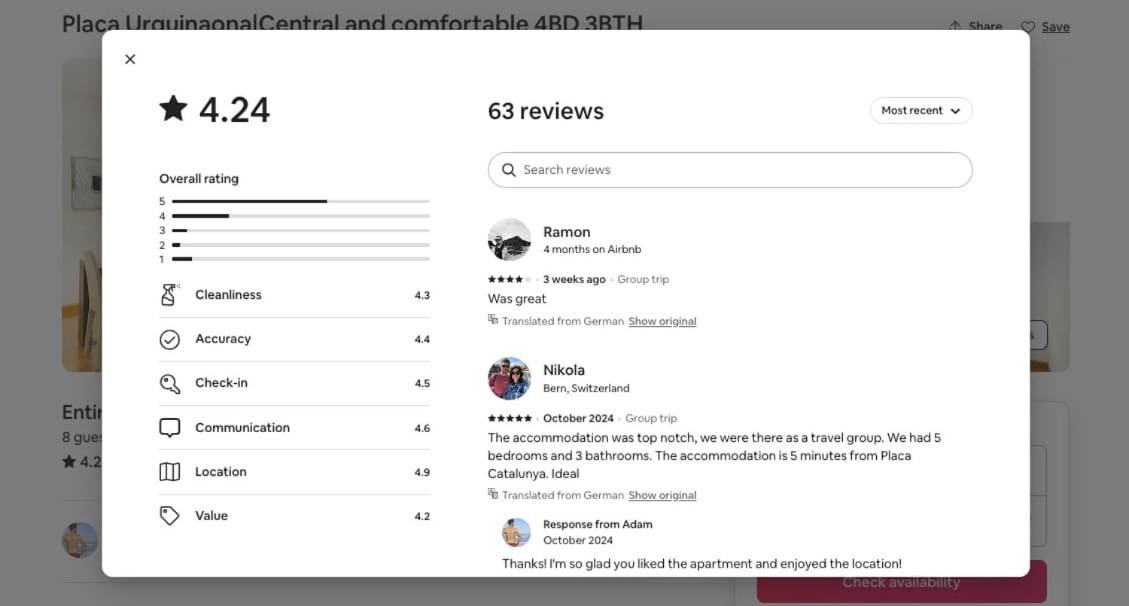Open the Most recent sort dropdown
The image size is (1129, 606).
921,111
